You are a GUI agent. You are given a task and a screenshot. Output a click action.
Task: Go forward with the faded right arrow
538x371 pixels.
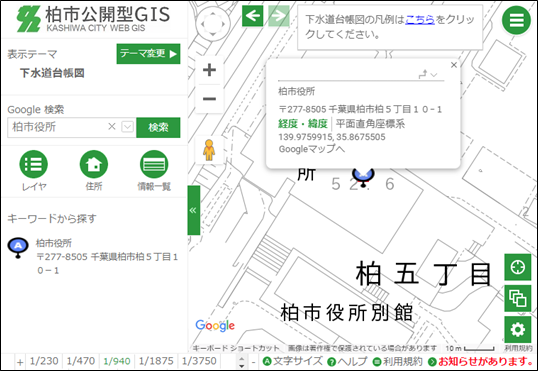pos(279,16)
